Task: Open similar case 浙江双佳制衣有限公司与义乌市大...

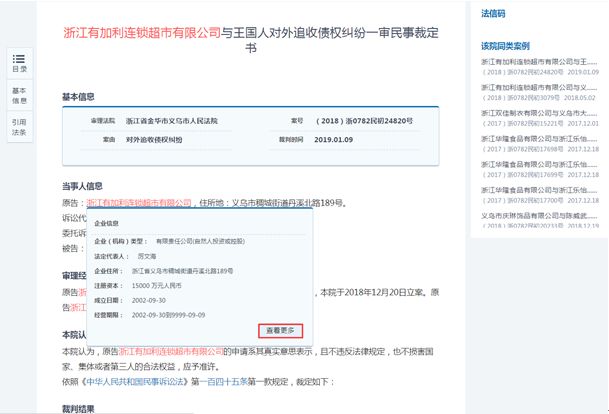Action: click(x=540, y=118)
